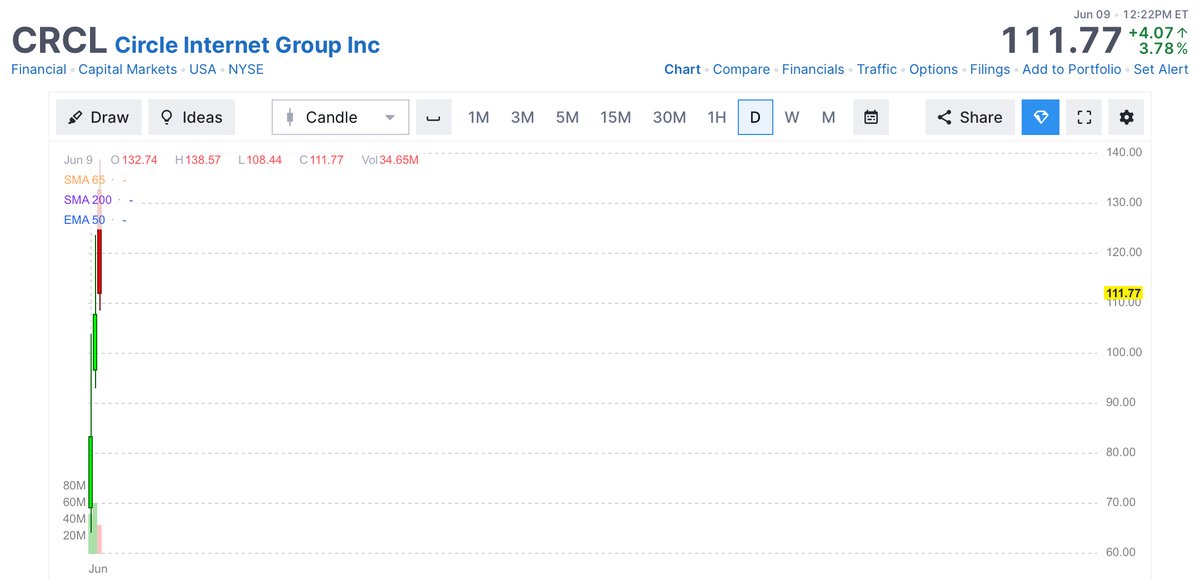1200x580 pixels.
Task: Open the Ideas panel
Action: (x=192, y=117)
